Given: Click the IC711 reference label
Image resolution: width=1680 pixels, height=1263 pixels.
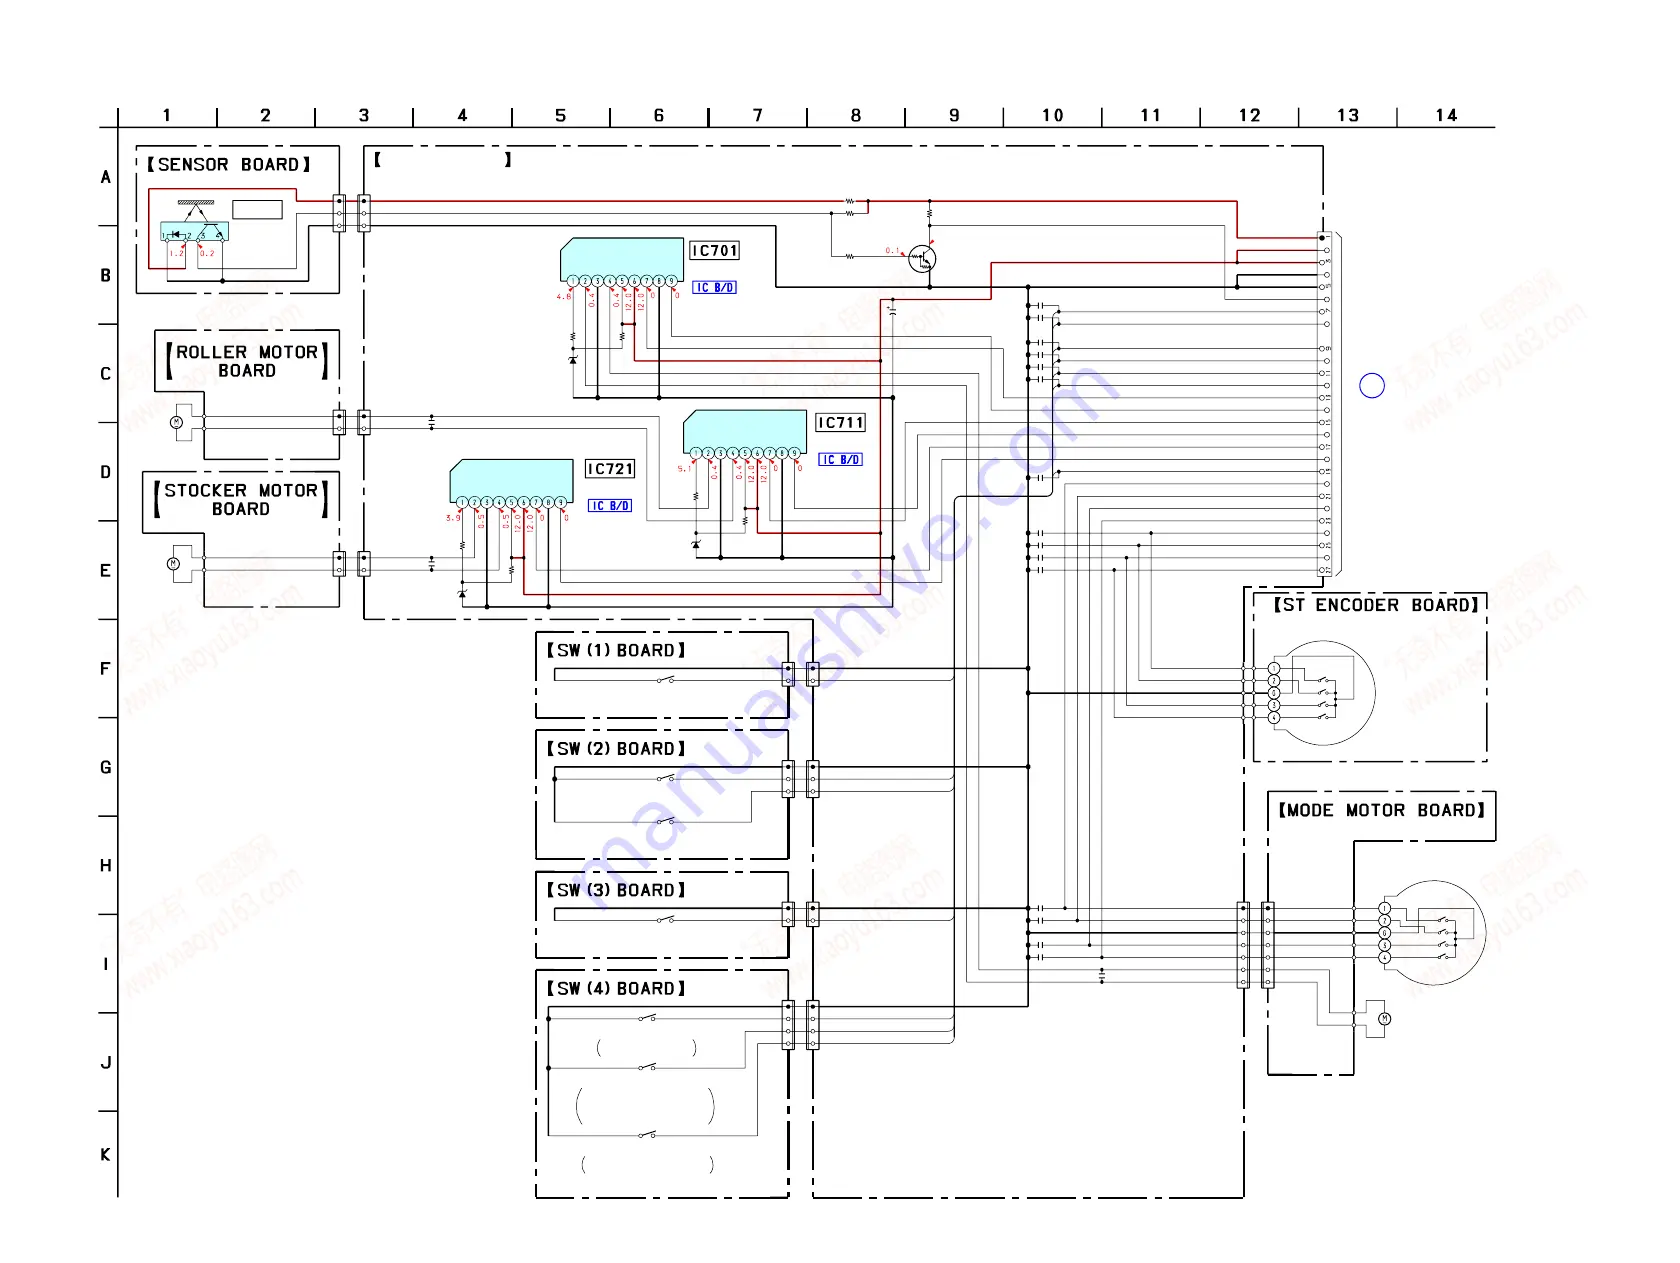Looking at the screenshot, I should 841,423.
